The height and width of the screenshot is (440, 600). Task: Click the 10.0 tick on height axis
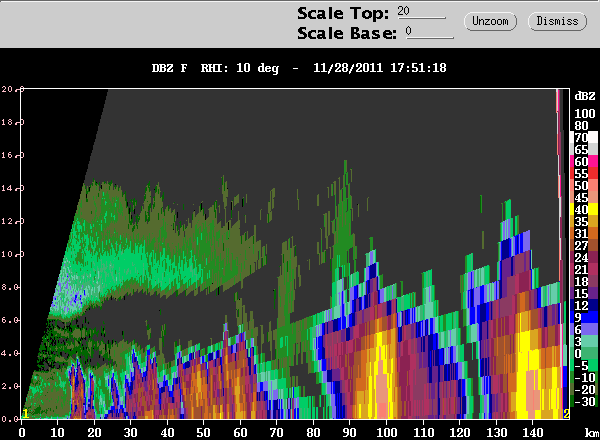pos(12,254)
